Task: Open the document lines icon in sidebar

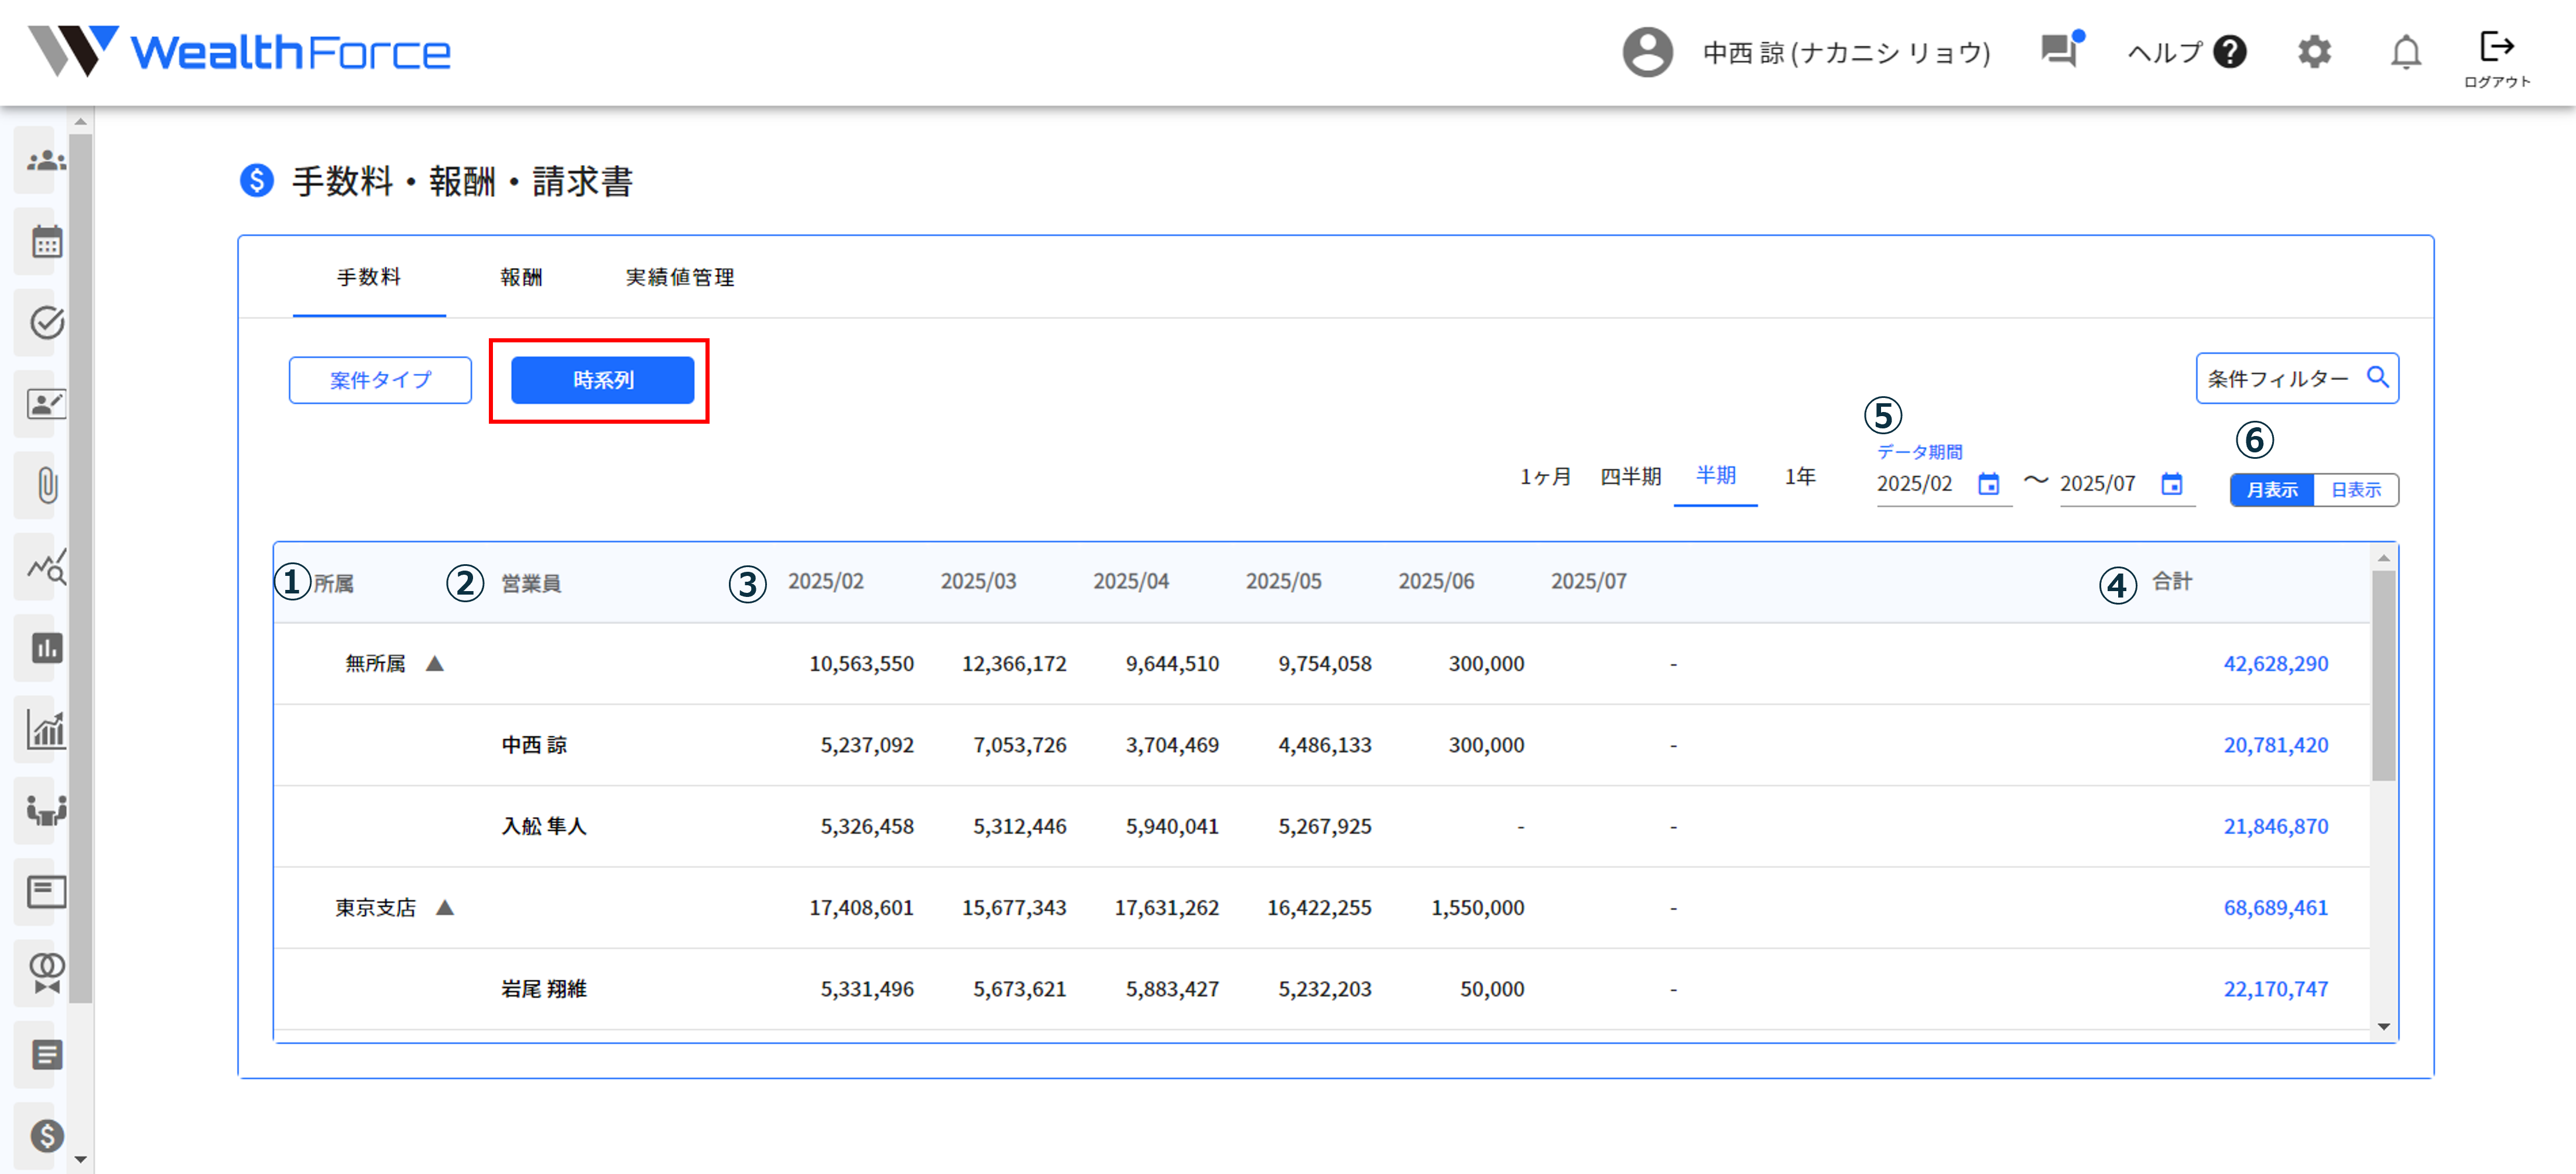Action: (x=46, y=1054)
